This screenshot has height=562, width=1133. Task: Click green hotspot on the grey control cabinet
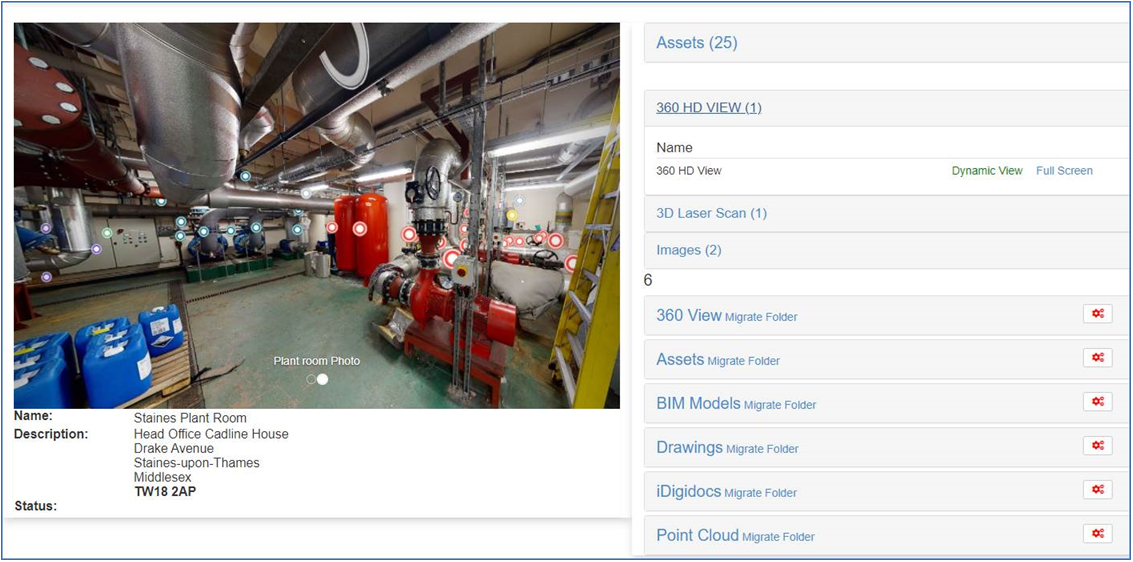pos(107,233)
